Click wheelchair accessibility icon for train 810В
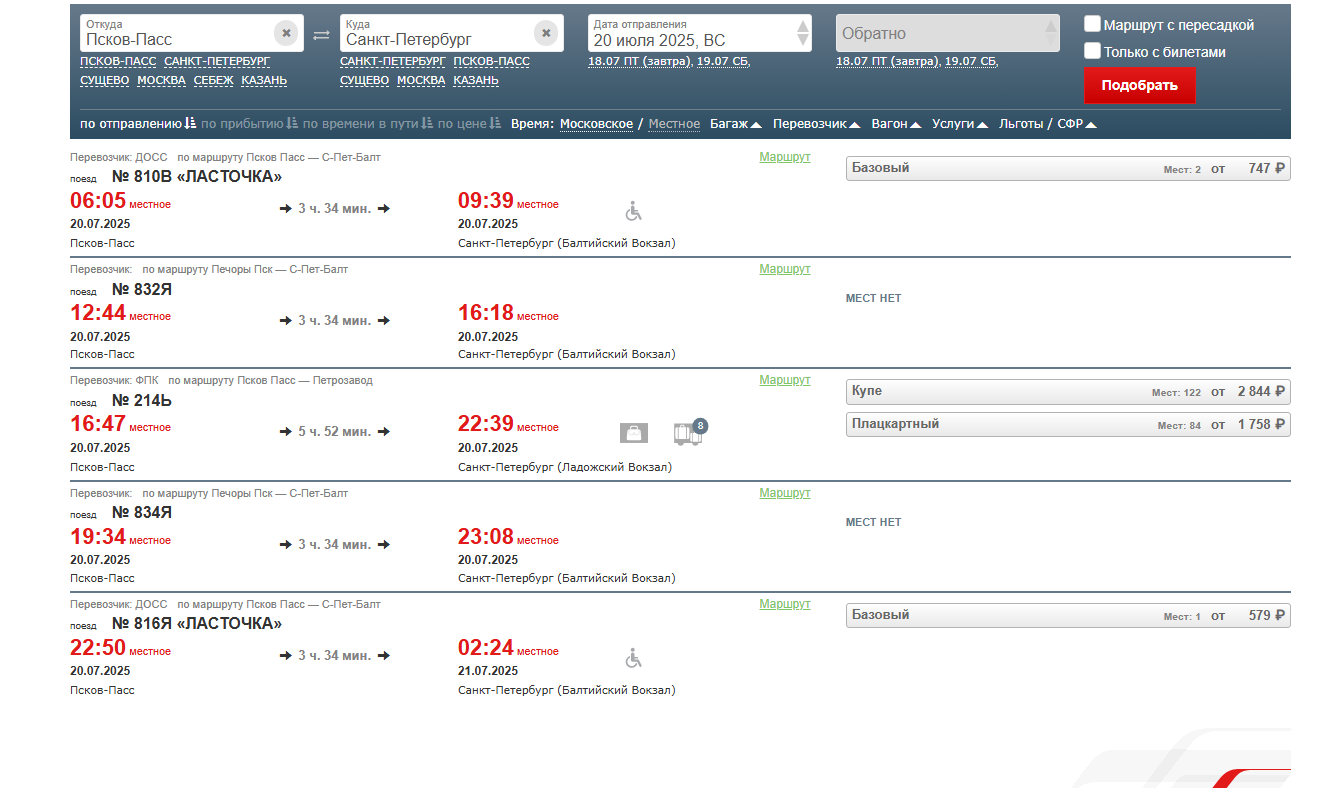 tap(633, 211)
